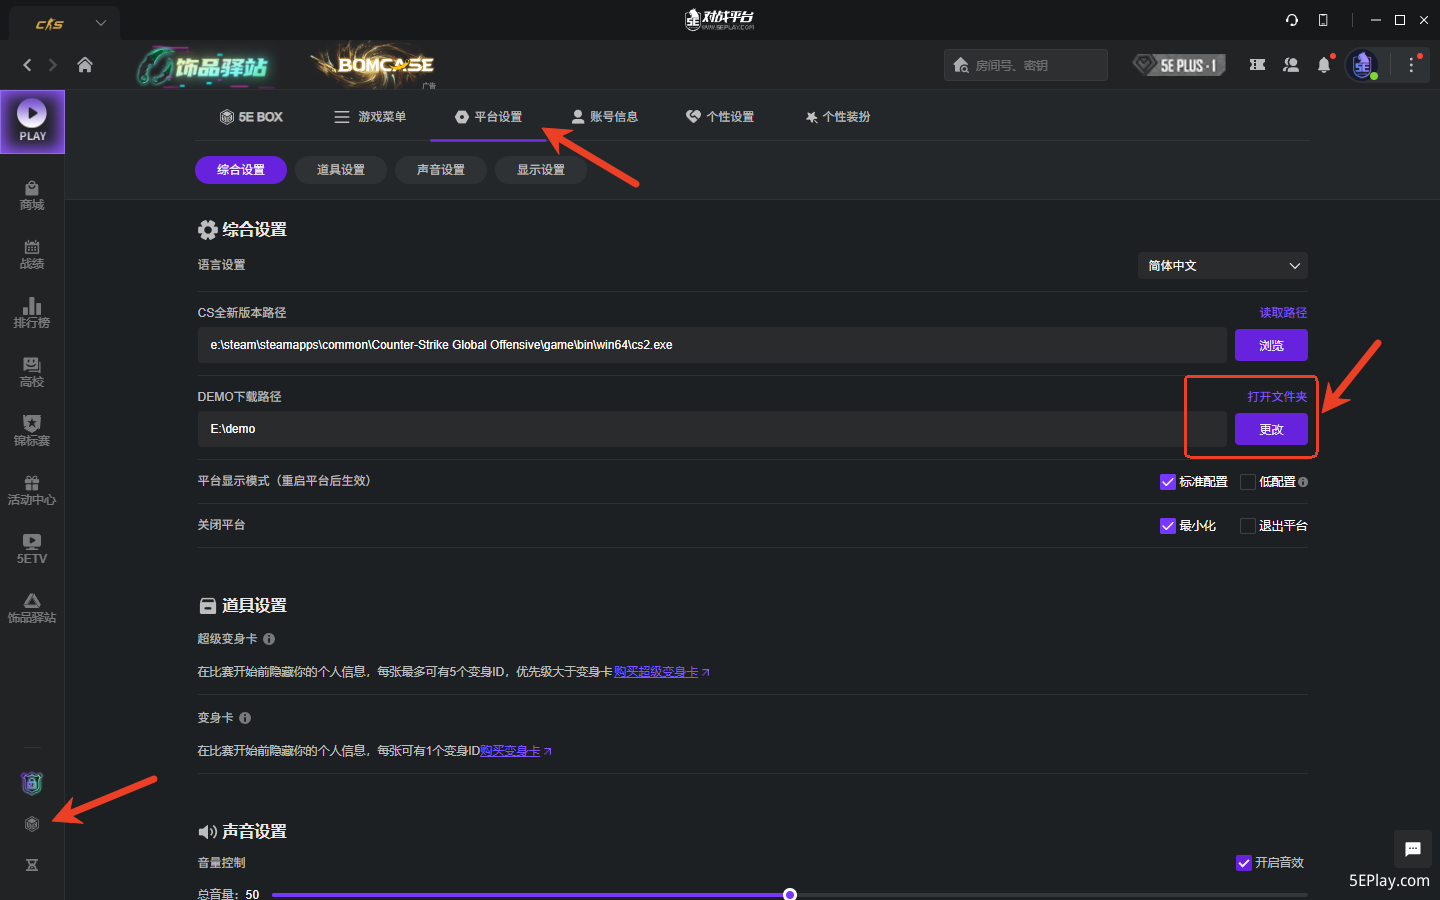Click the headset support icon in the title bar
1440x900 pixels.
click(1292, 20)
